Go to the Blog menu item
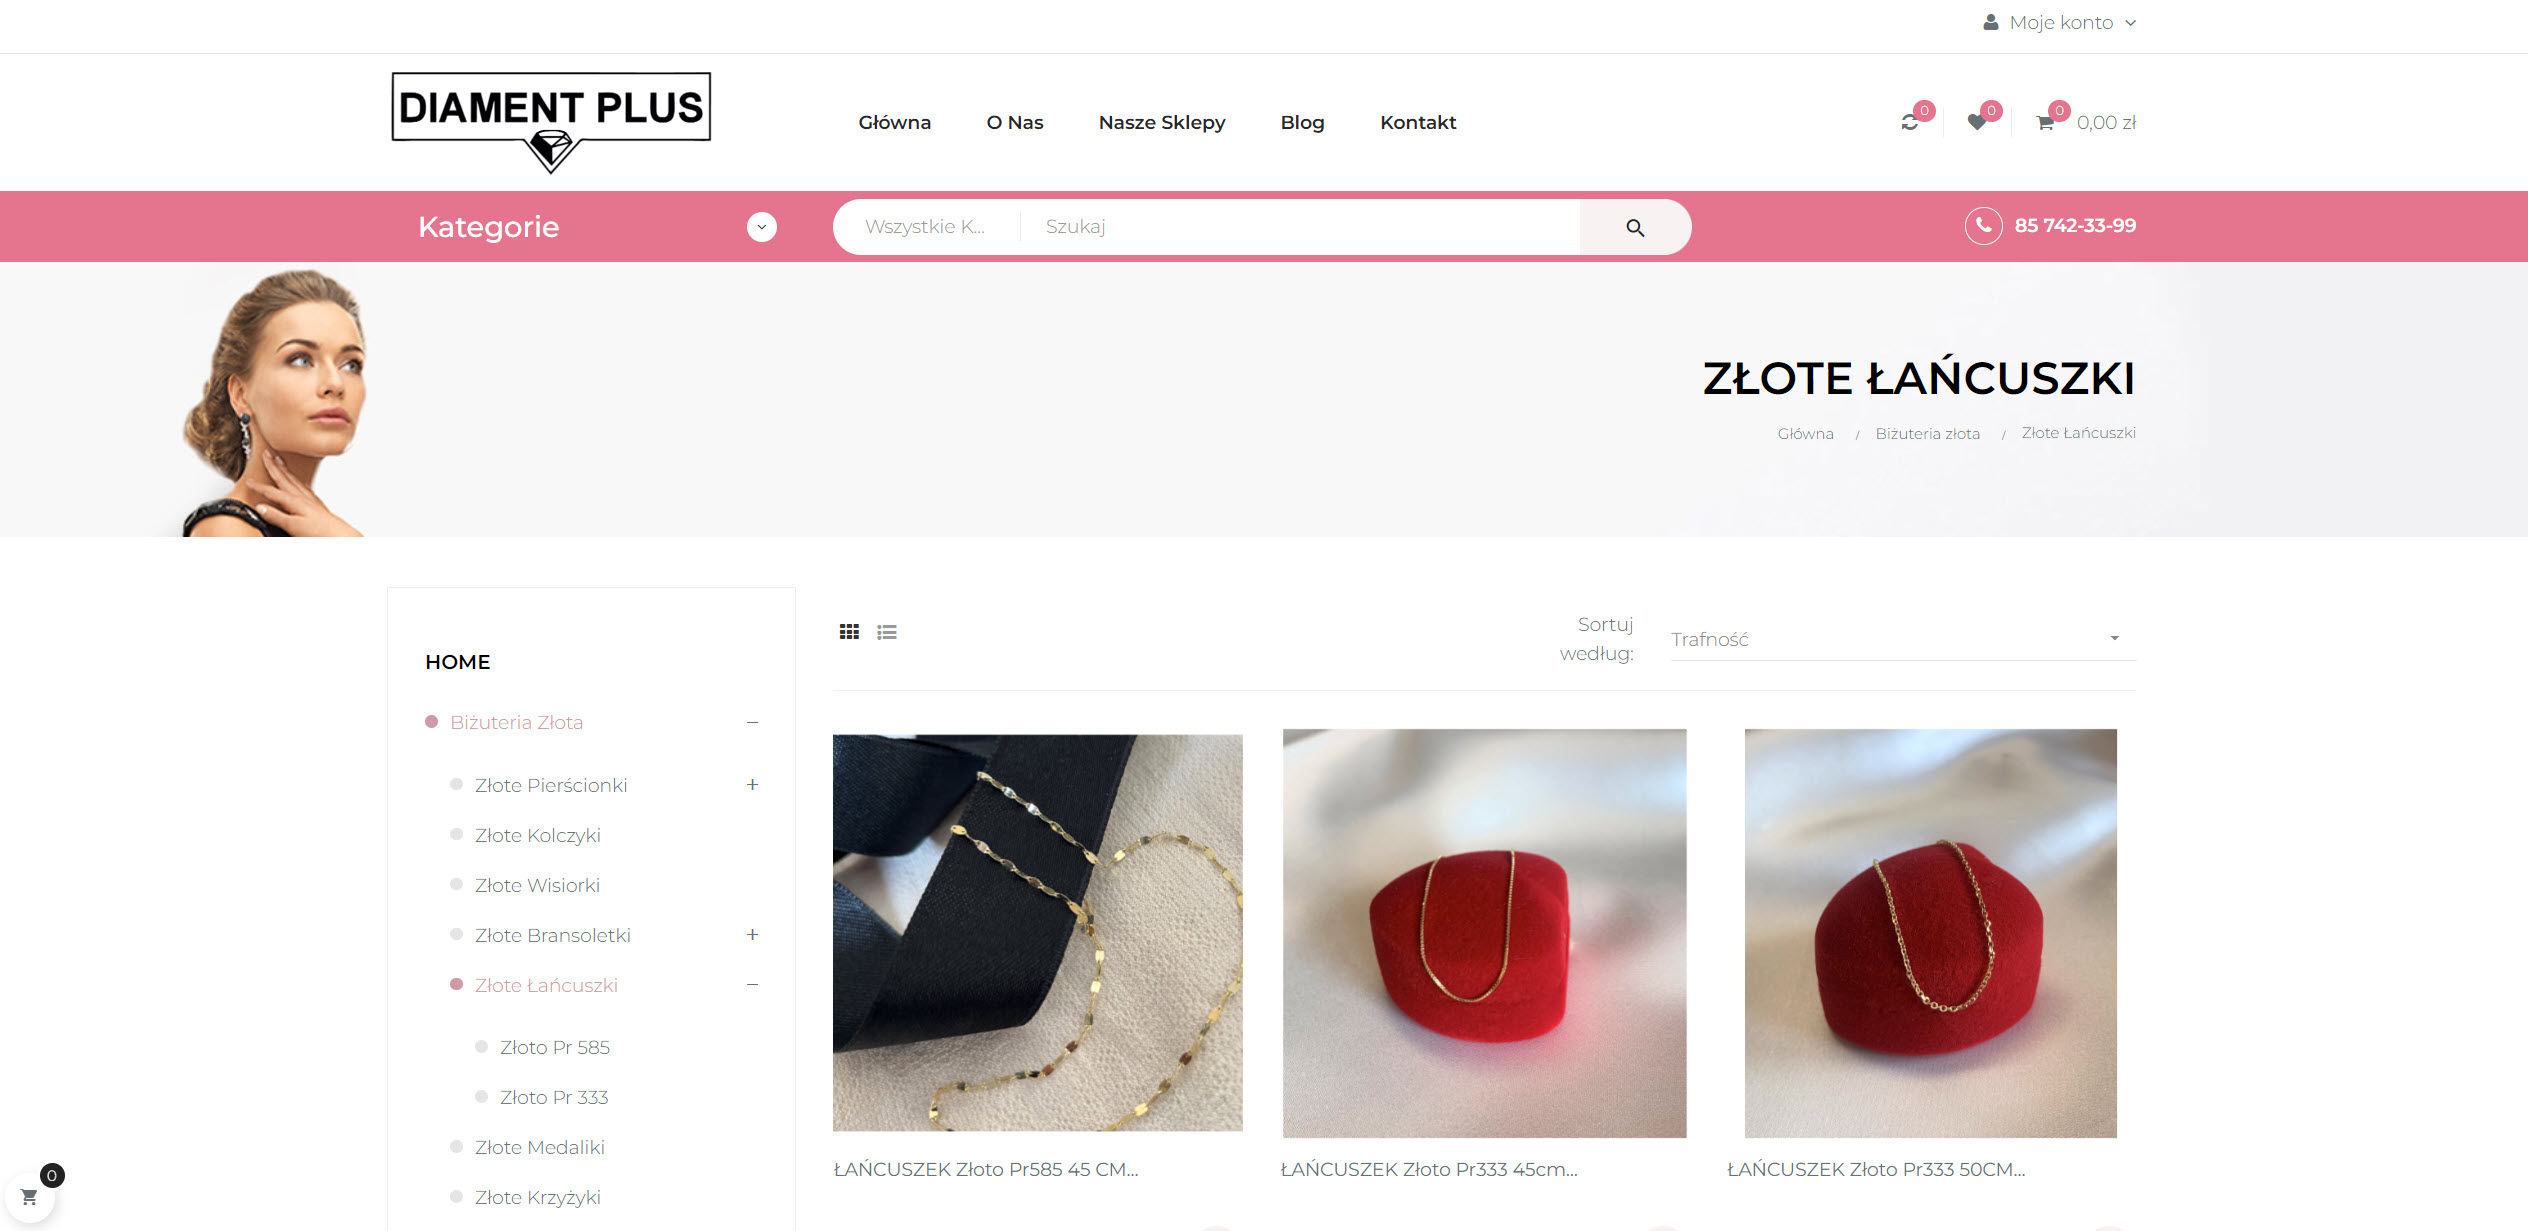The image size is (2528, 1231). pos(1302,122)
